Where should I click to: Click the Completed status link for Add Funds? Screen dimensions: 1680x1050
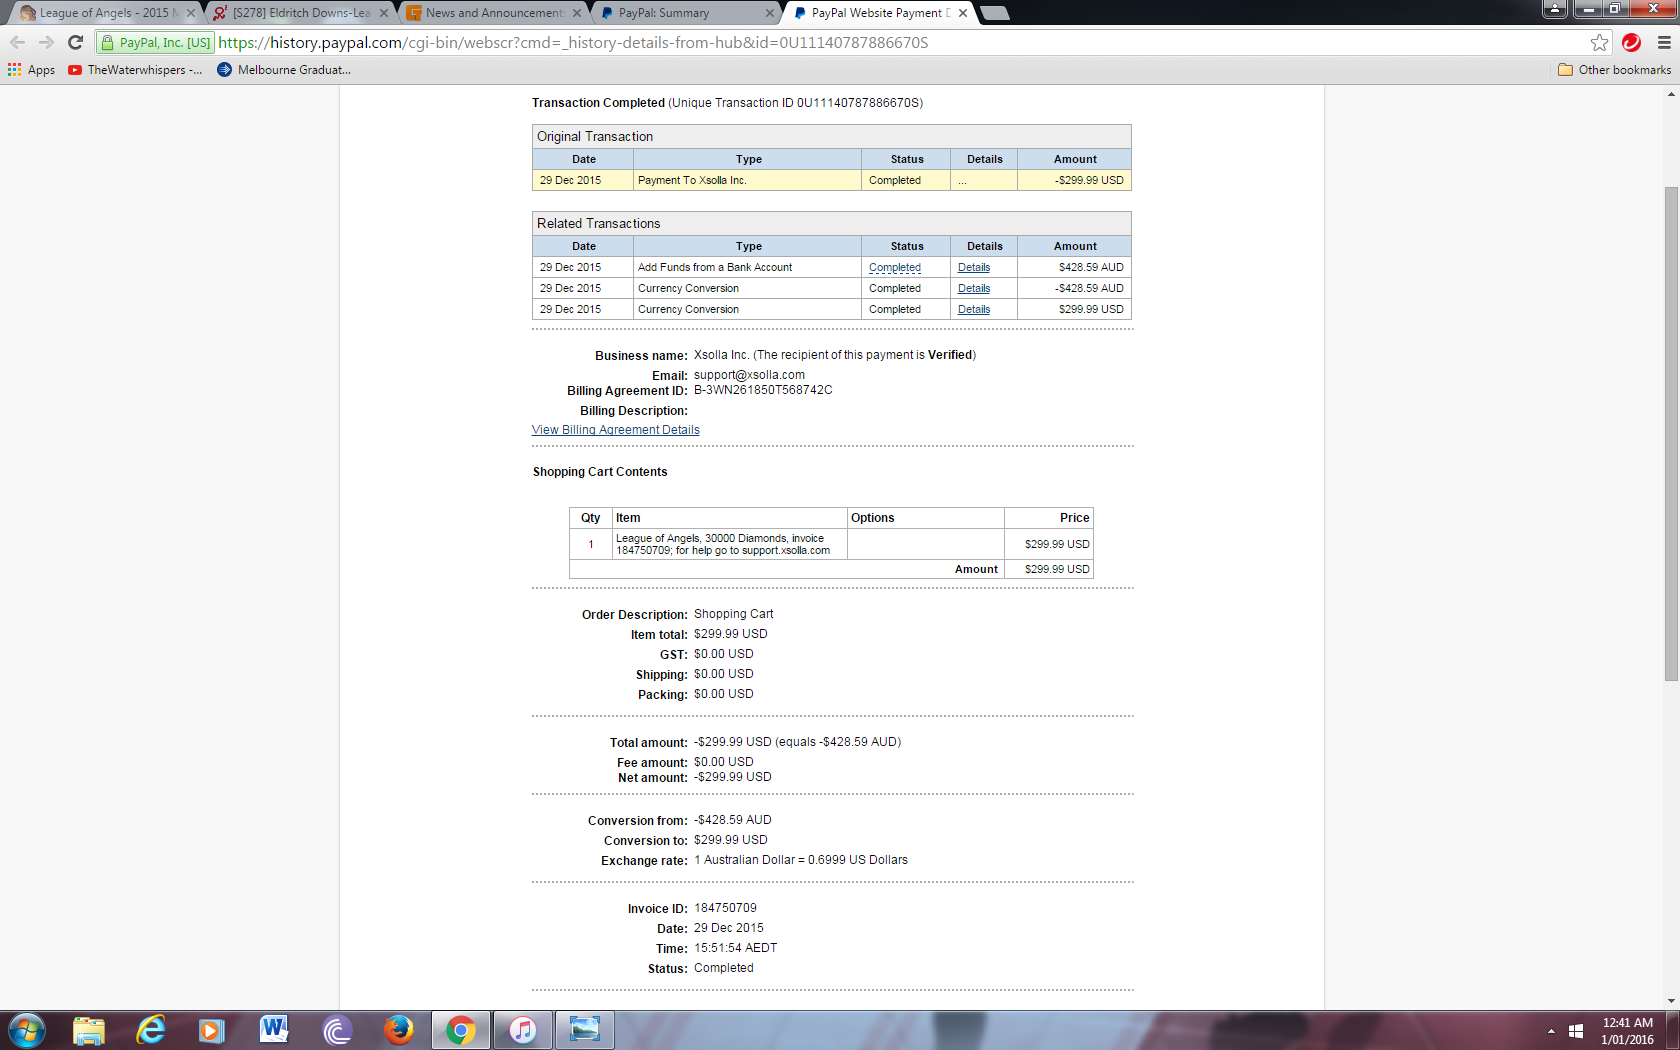(x=894, y=267)
